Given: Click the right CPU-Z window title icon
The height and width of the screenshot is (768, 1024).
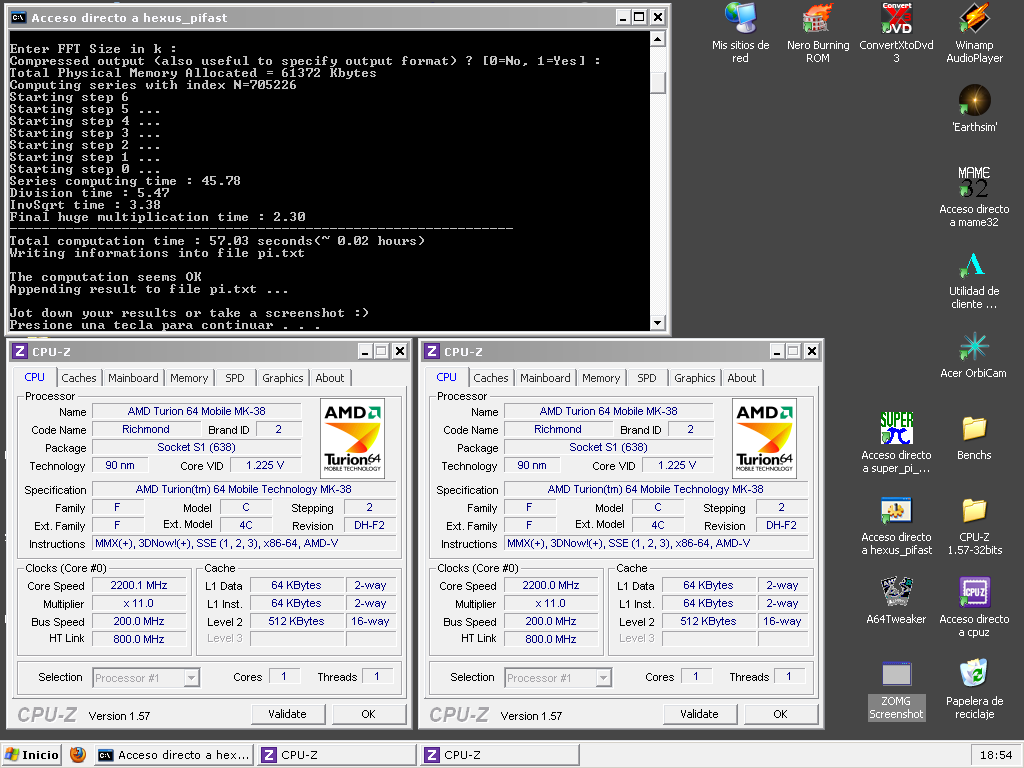Looking at the screenshot, I should tap(432, 351).
